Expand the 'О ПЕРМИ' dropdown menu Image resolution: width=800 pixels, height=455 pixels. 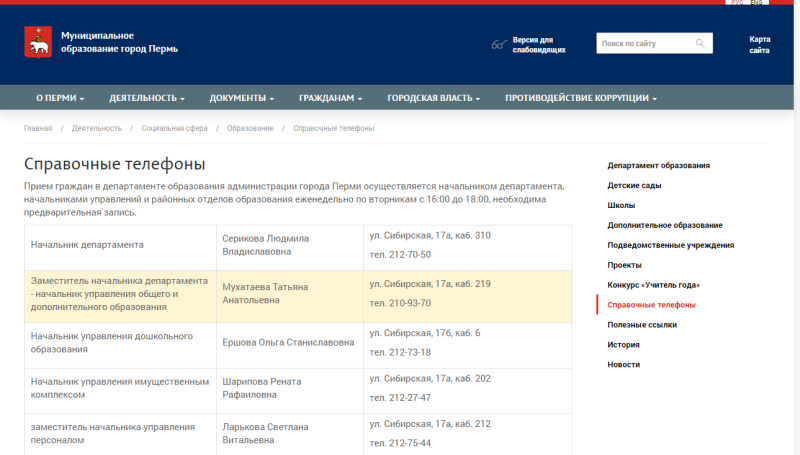[x=60, y=98]
